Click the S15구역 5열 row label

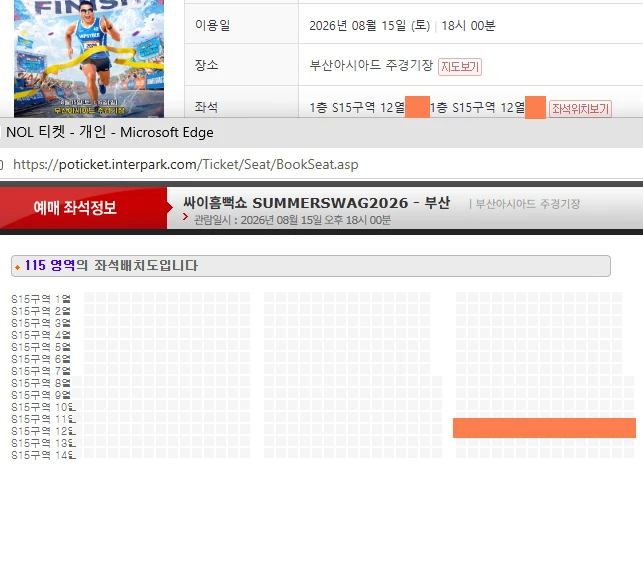[41, 347]
